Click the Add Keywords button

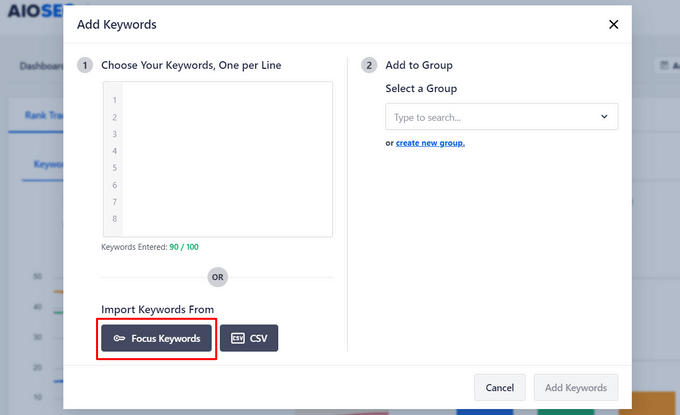(x=576, y=387)
